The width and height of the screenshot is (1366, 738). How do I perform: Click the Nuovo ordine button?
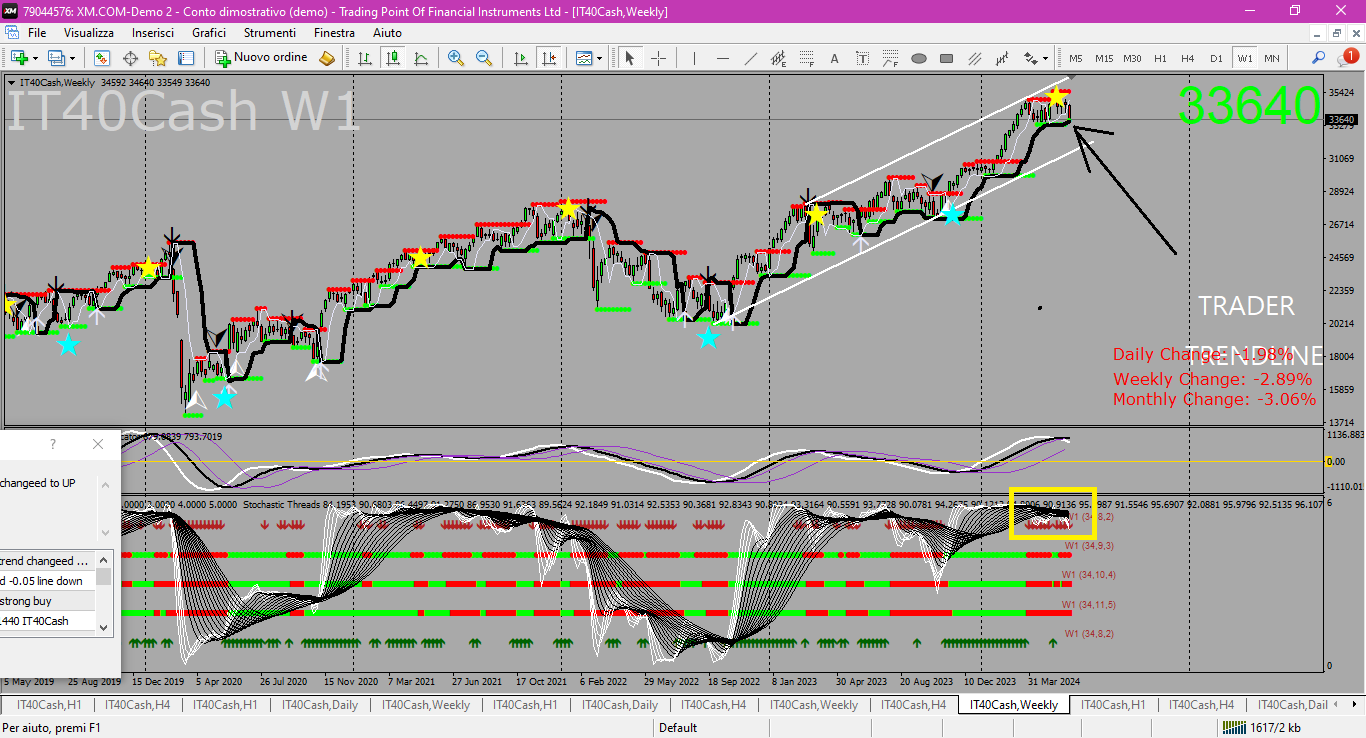click(x=262, y=58)
